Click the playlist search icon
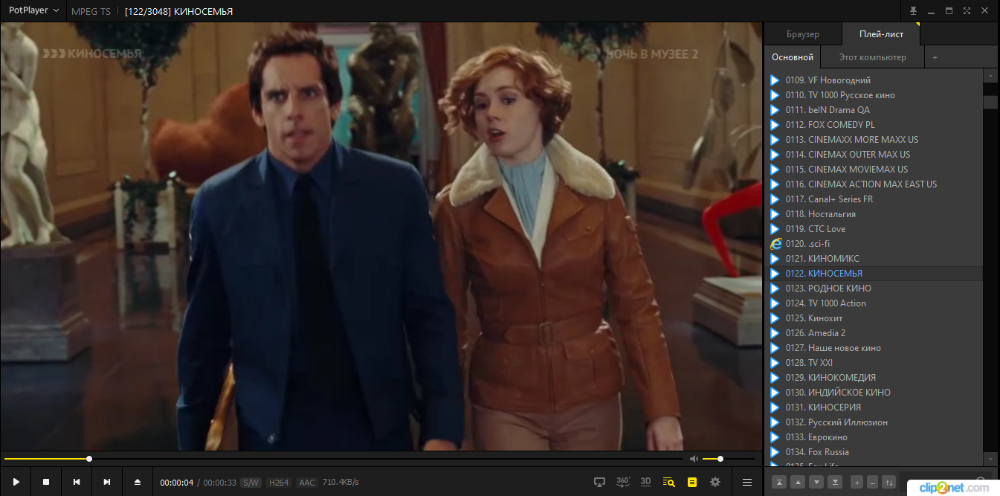 (x=669, y=482)
